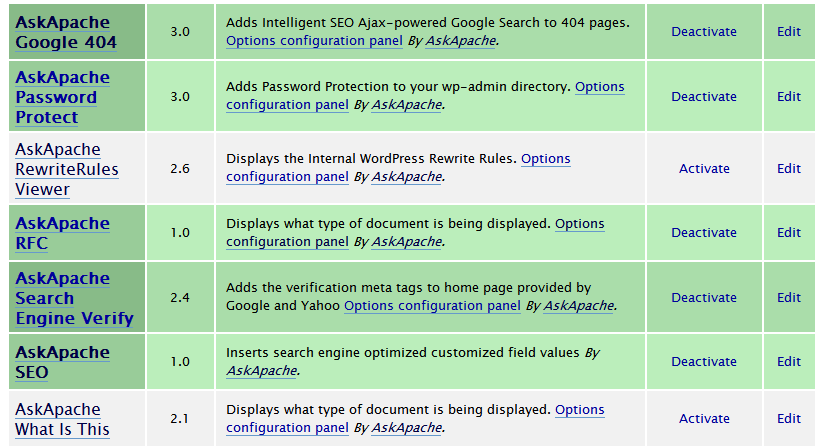Visit AskApache author link in the SEO row
Image resolution: width=823 pixels, height=447 pixels.
pyautogui.click(x=261, y=371)
